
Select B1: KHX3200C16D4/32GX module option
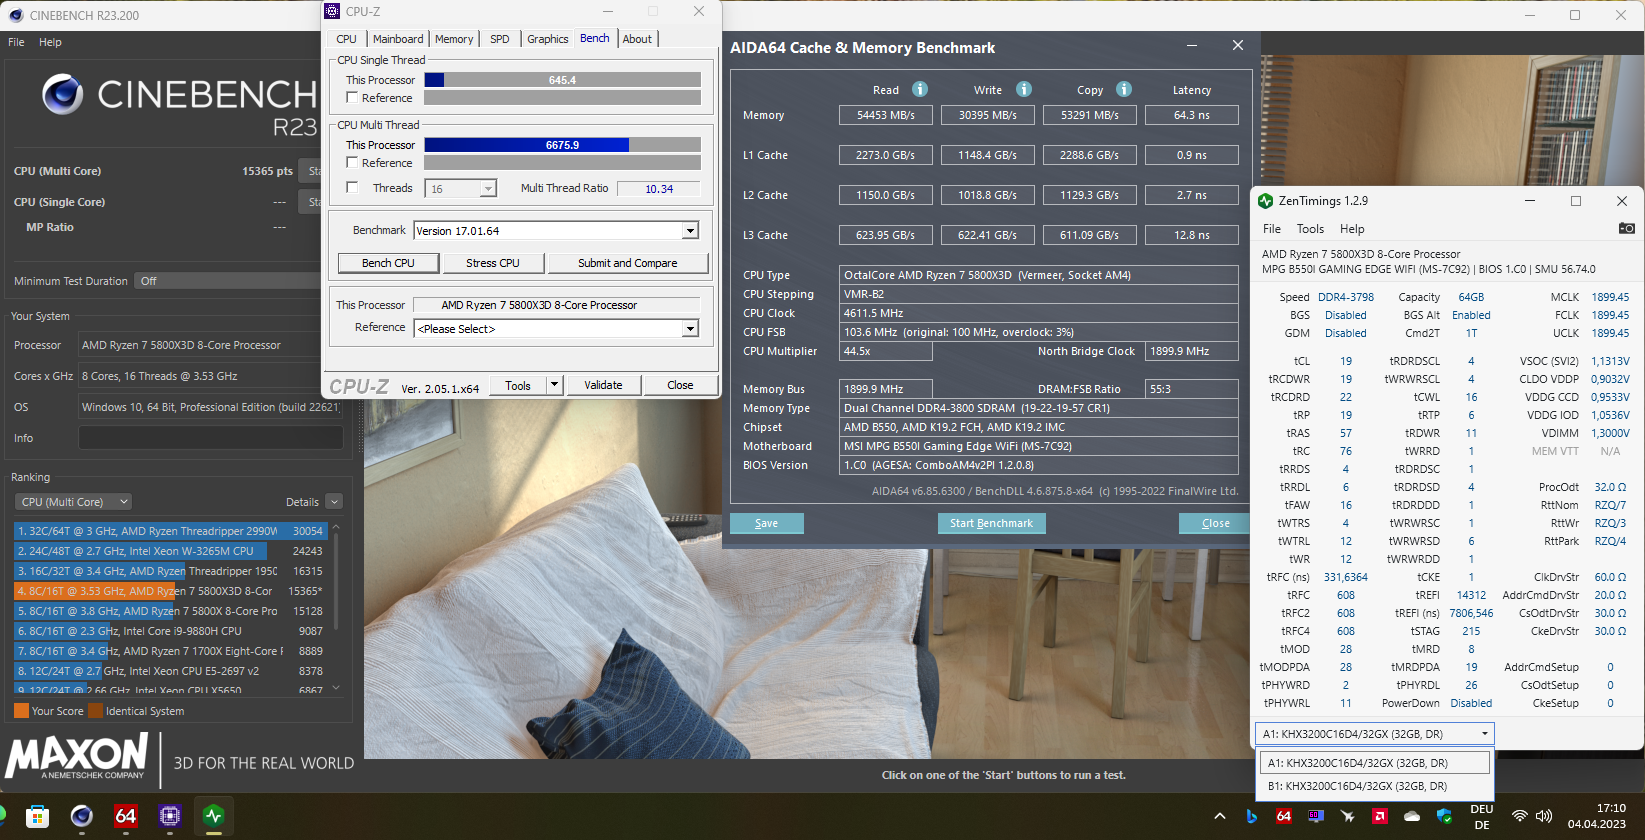tap(1374, 786)
